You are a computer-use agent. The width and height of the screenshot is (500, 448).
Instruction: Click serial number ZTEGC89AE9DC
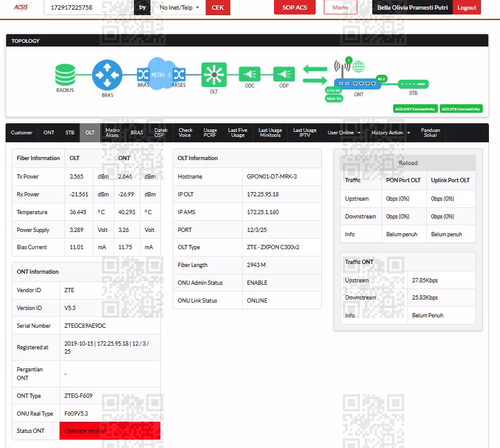(85, 326)
